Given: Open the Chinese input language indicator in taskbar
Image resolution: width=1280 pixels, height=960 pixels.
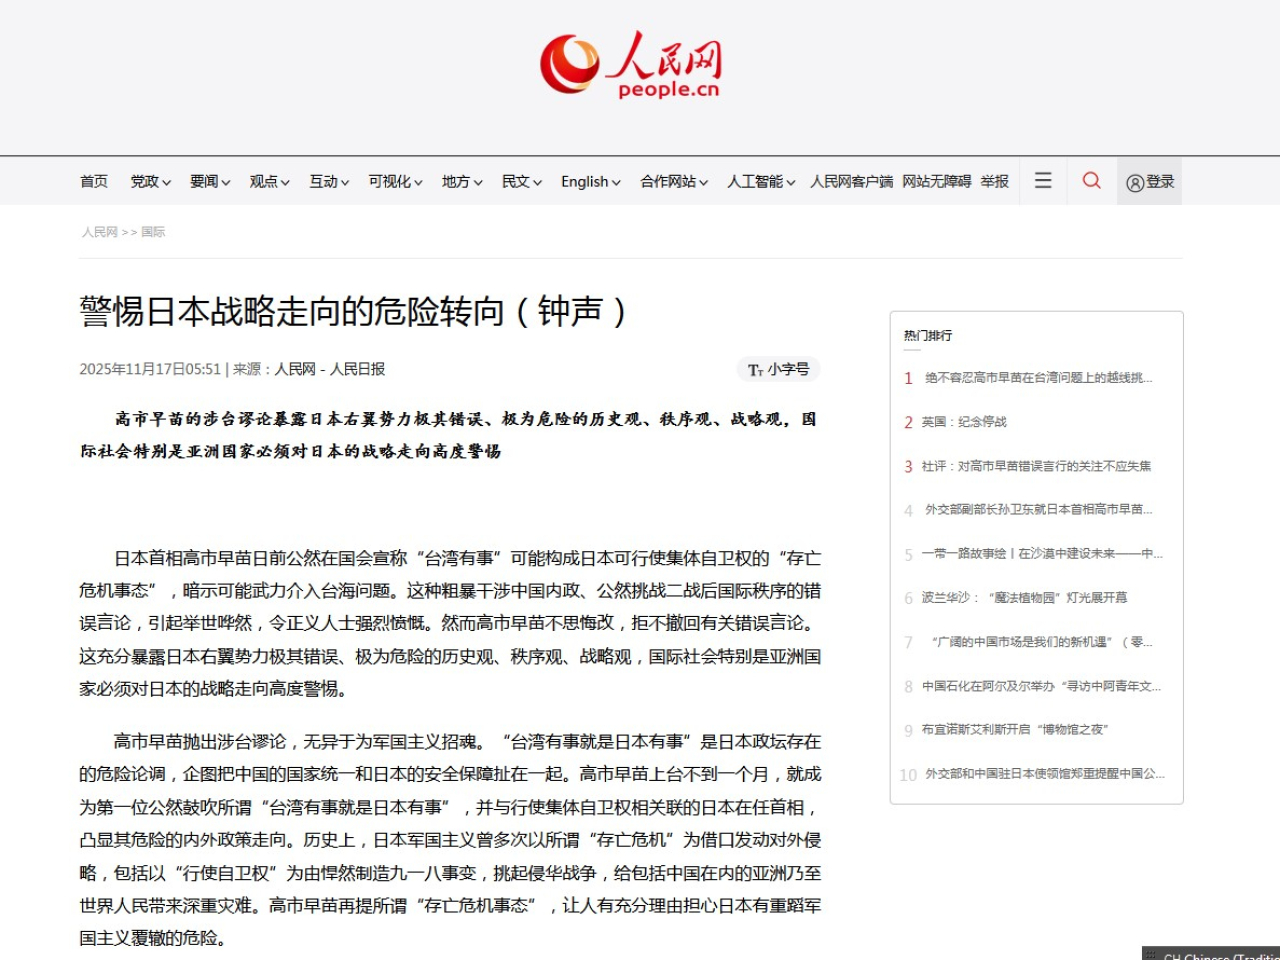Looking at the screenshot, I should tap(1210, 955).
